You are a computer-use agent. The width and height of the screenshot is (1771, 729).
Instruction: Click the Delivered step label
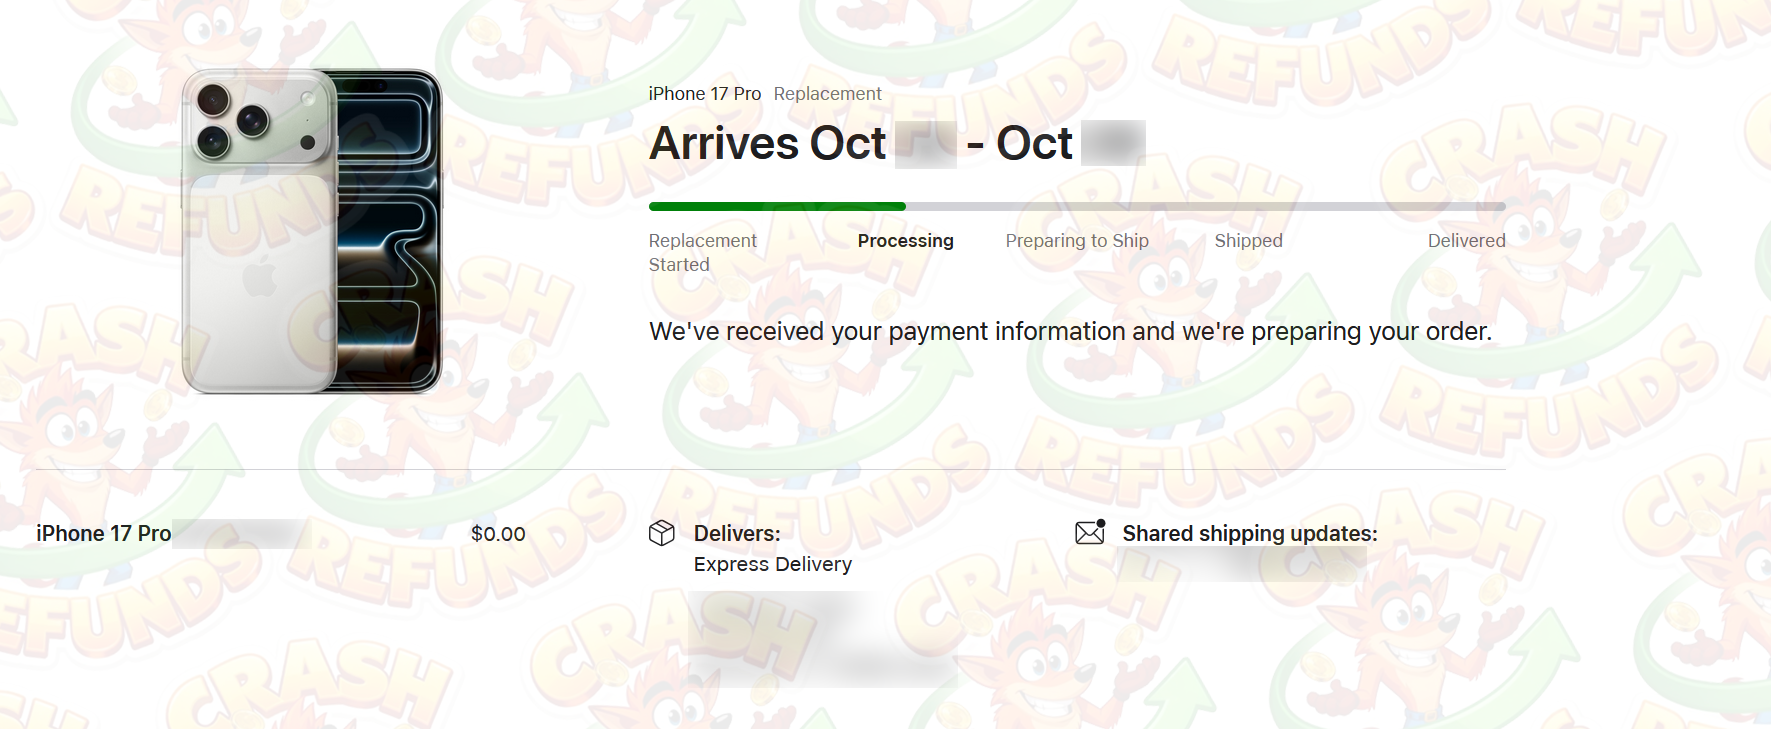(x=1466, y=241)
